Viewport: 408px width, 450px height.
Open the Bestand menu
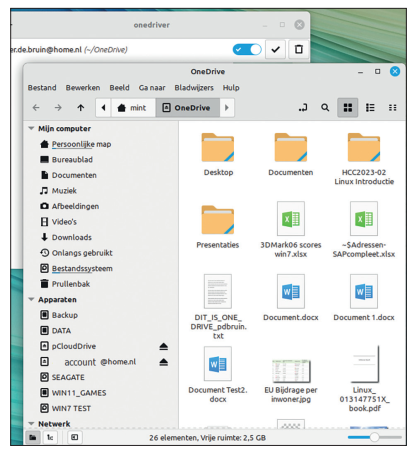42,88
